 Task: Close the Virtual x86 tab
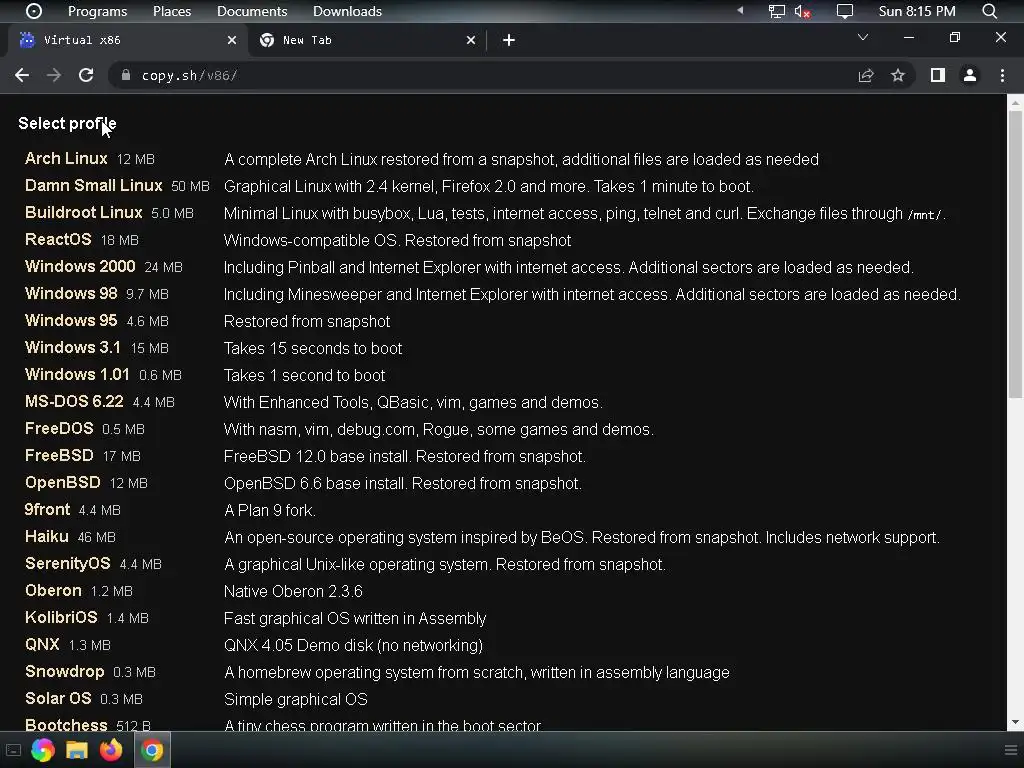(232, 40)
